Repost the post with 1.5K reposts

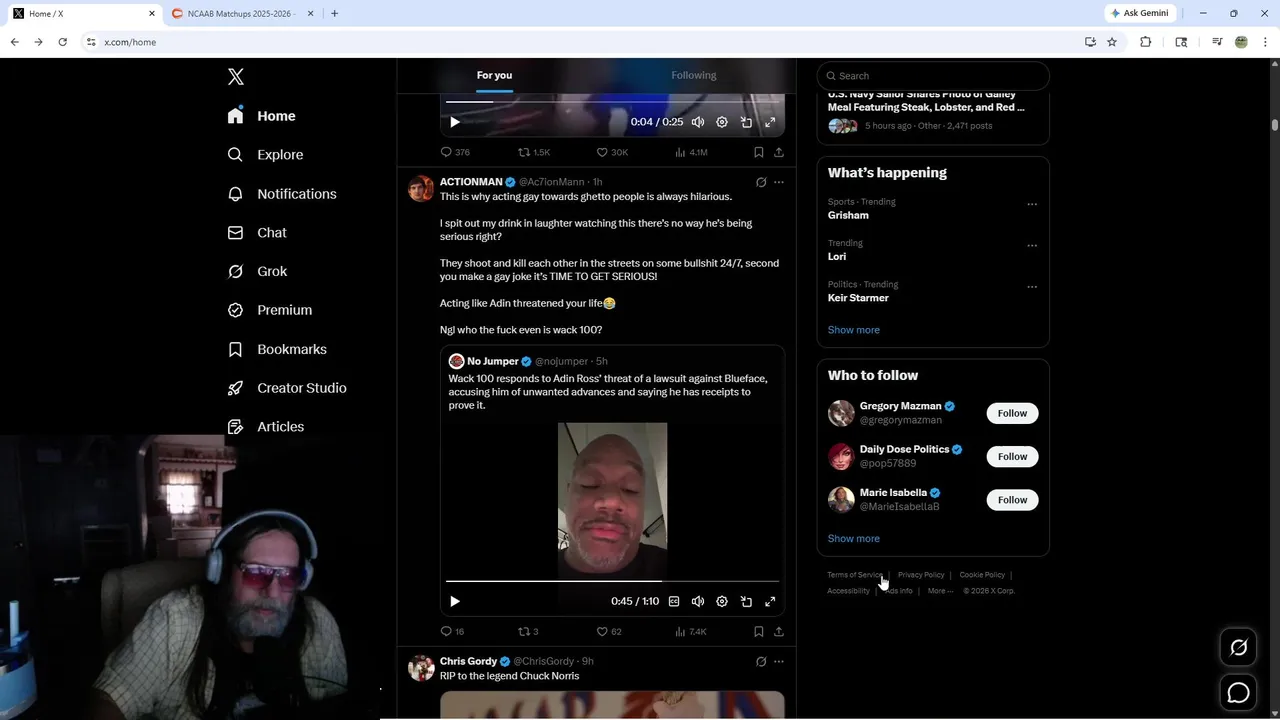pos(534,152)
